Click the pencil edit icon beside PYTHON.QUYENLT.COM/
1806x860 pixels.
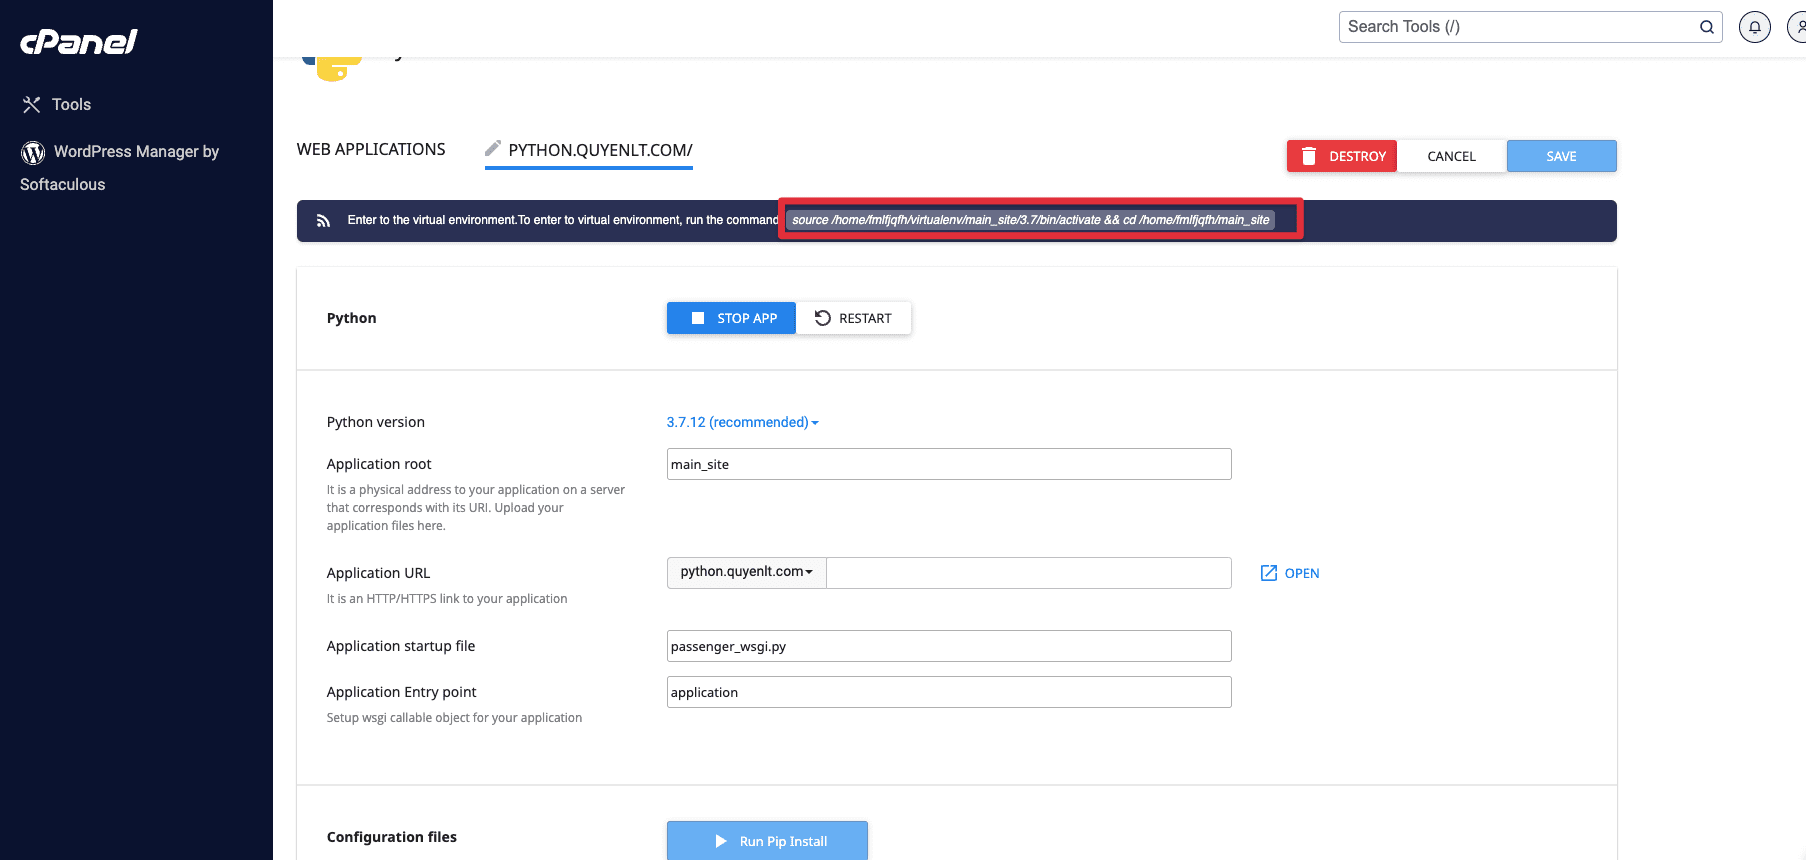pyautogui.click(x=492, y=149)
